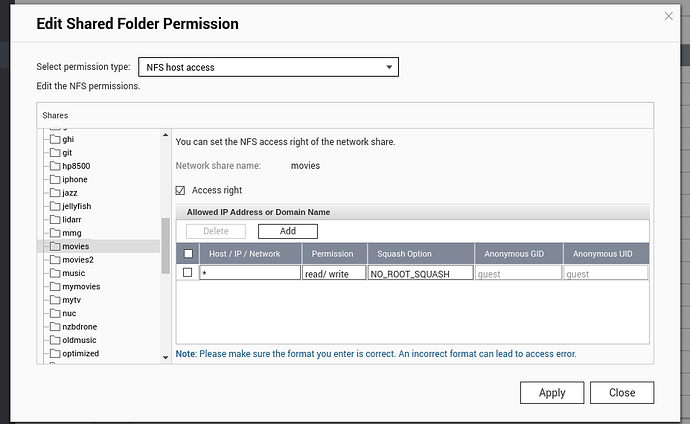This screenshot has height=424, width=690.
Task: Click the optimized folder icon
Action: (54, 354)
